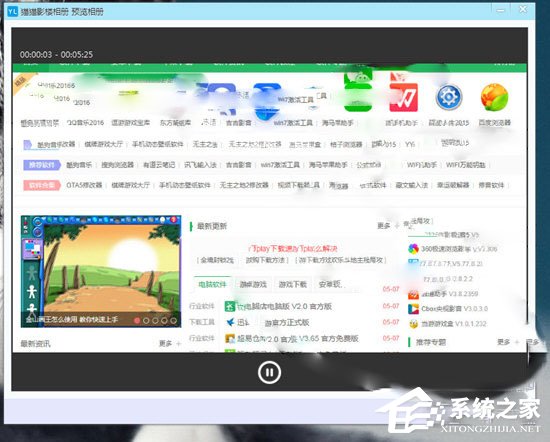Select the last hollow carousel dot
550x442 pixels.
[173, 320]
